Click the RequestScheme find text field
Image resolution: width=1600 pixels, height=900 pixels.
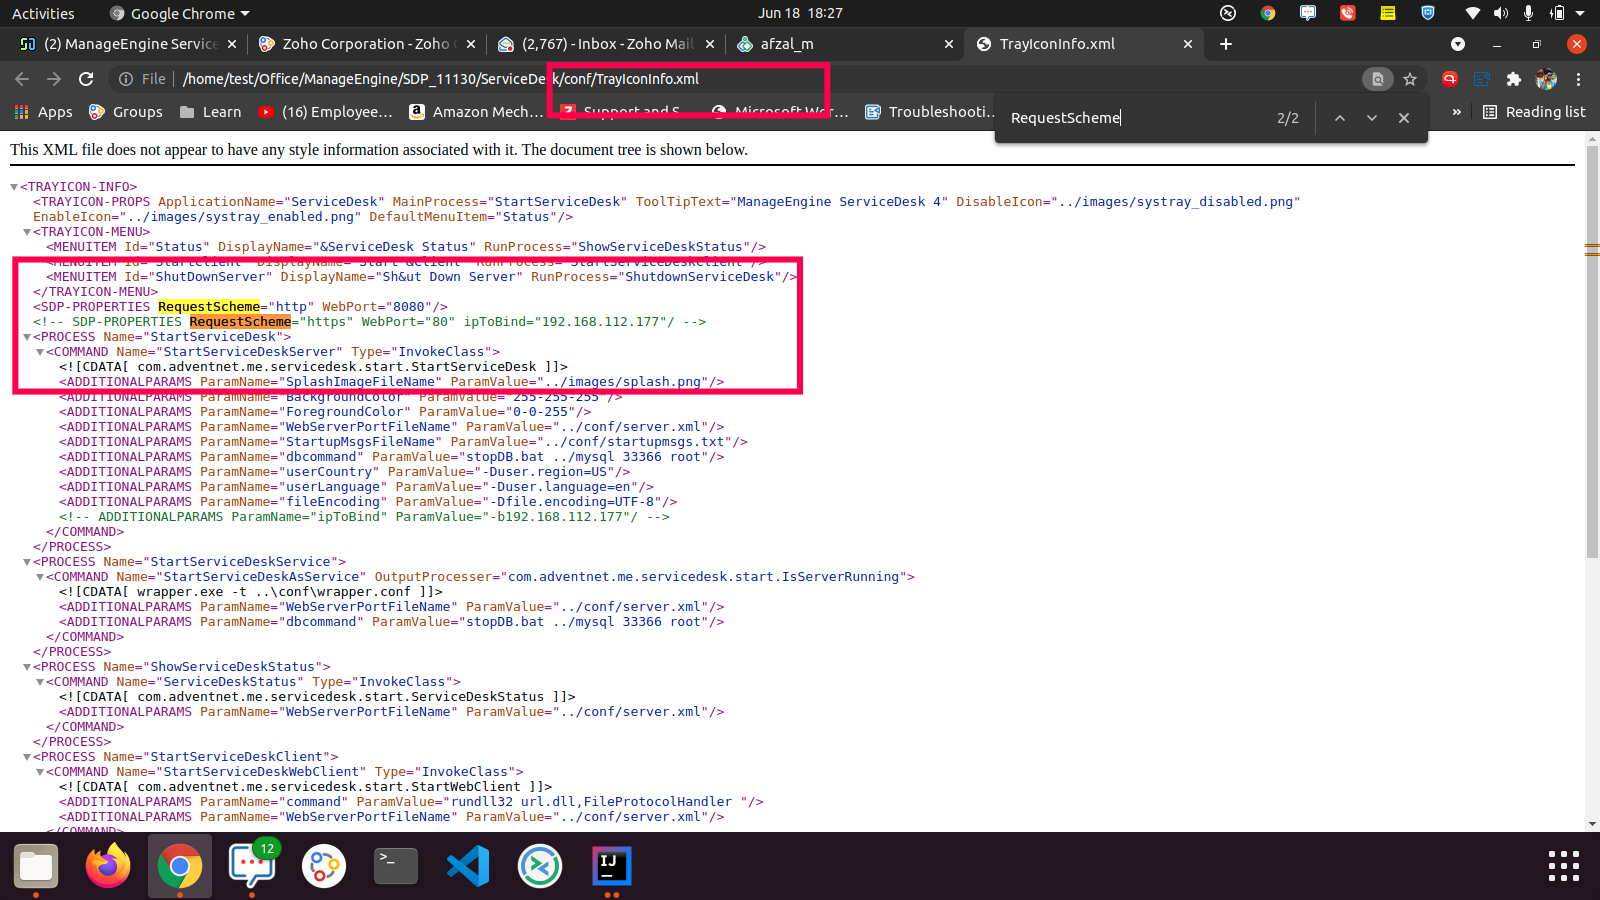click(1130, 118)
